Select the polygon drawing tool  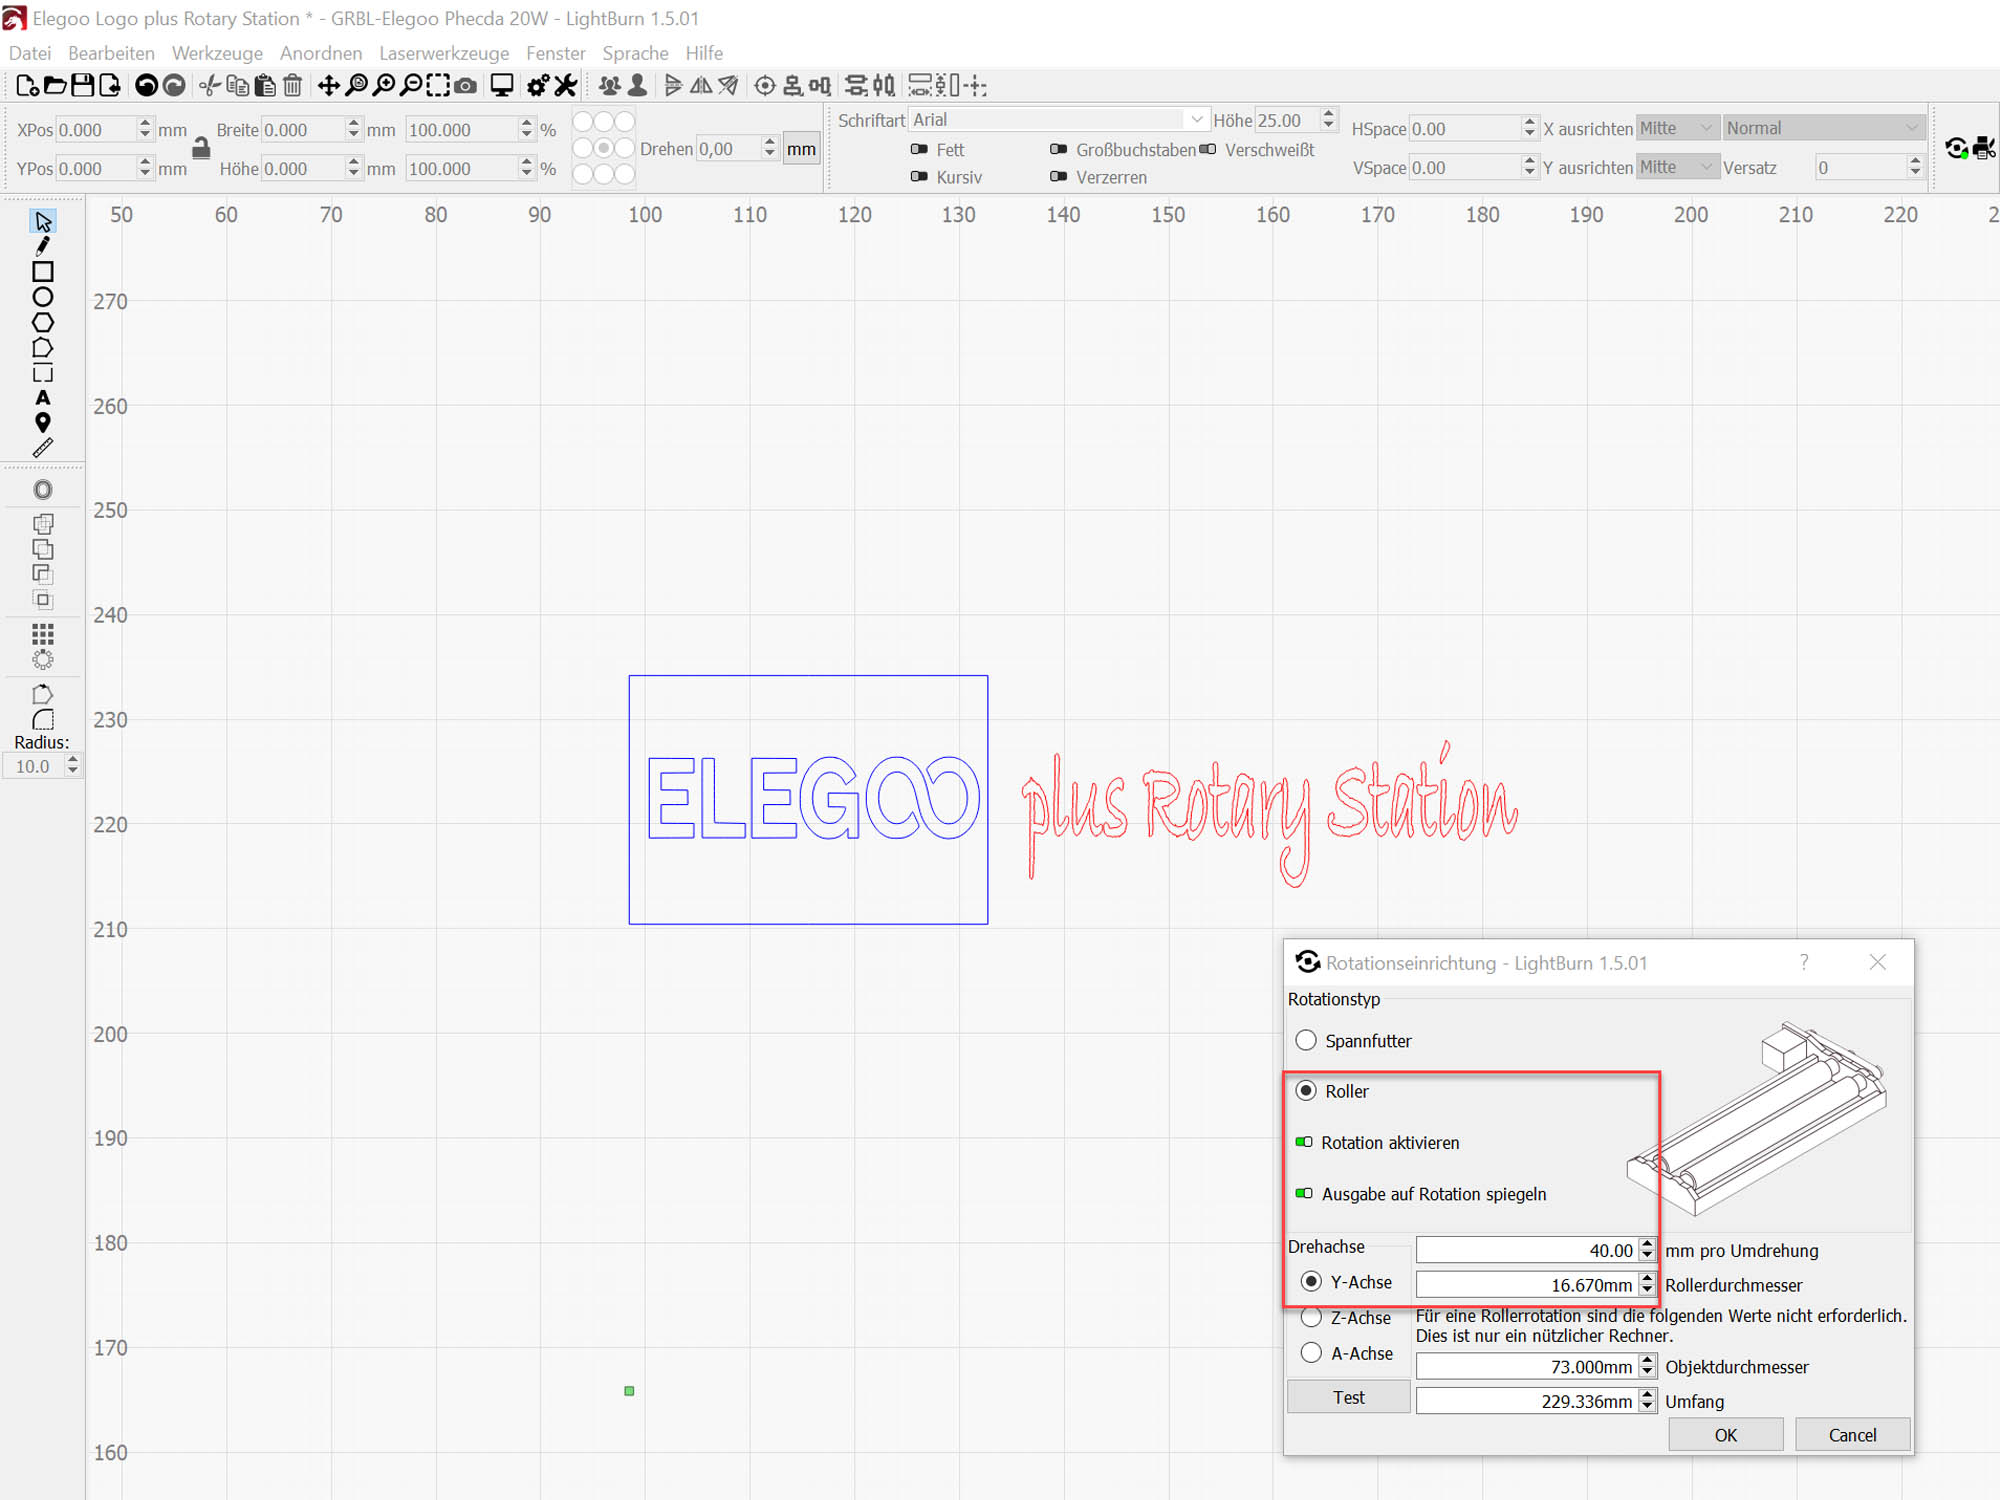(x=42, y=322)
